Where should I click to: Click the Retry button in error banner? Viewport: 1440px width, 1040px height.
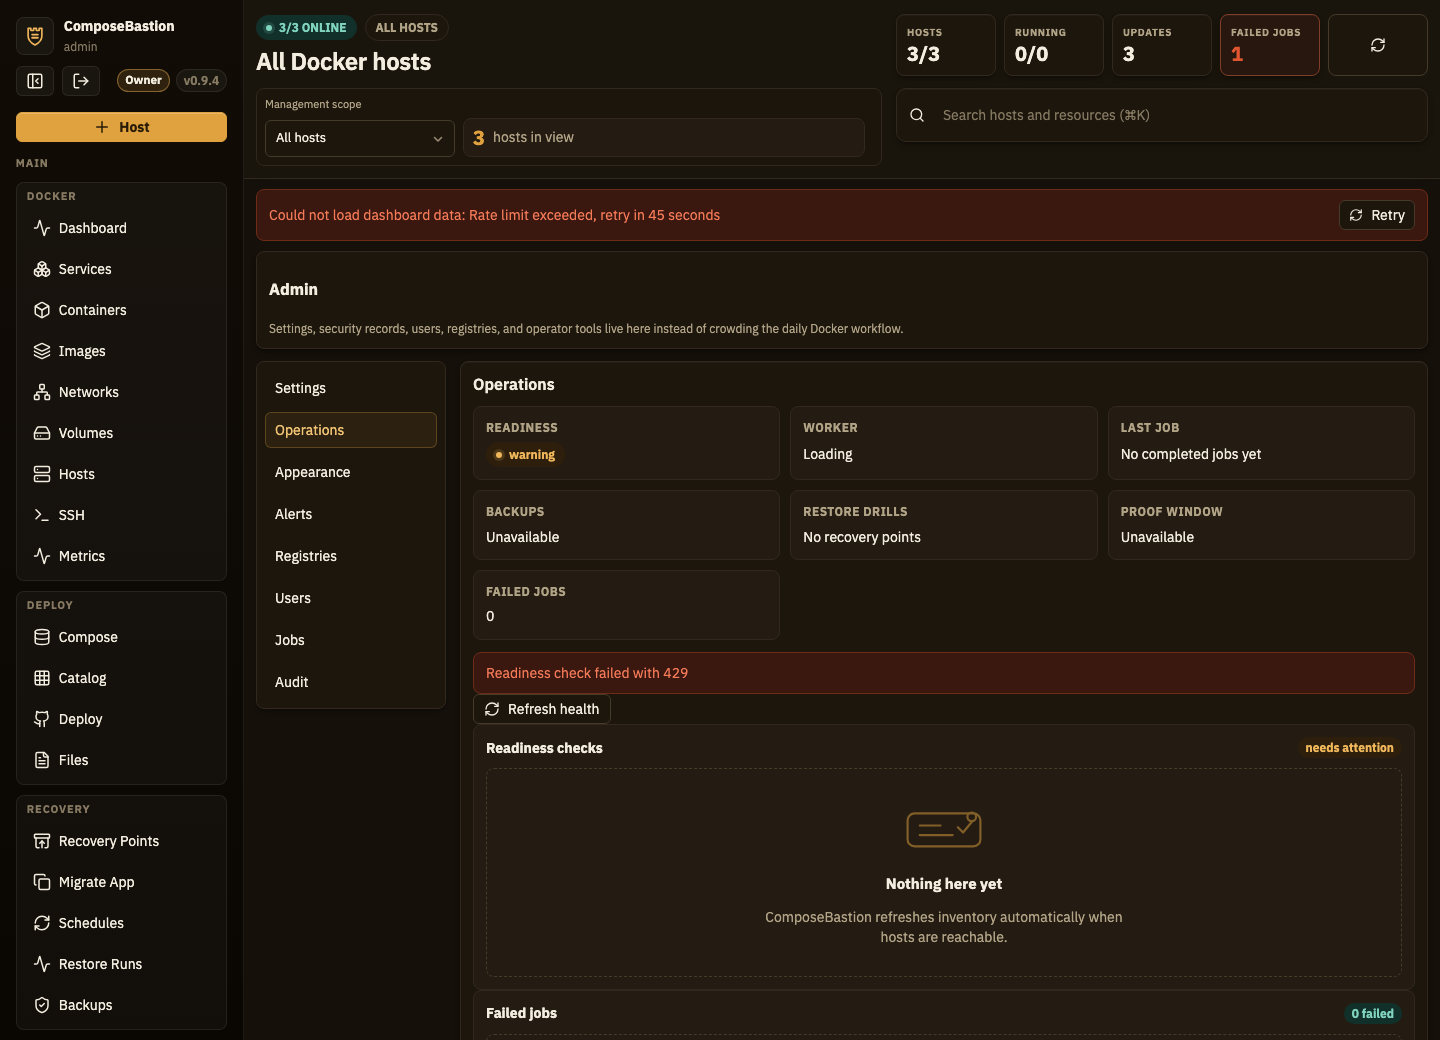click(x=1377, y=215)
